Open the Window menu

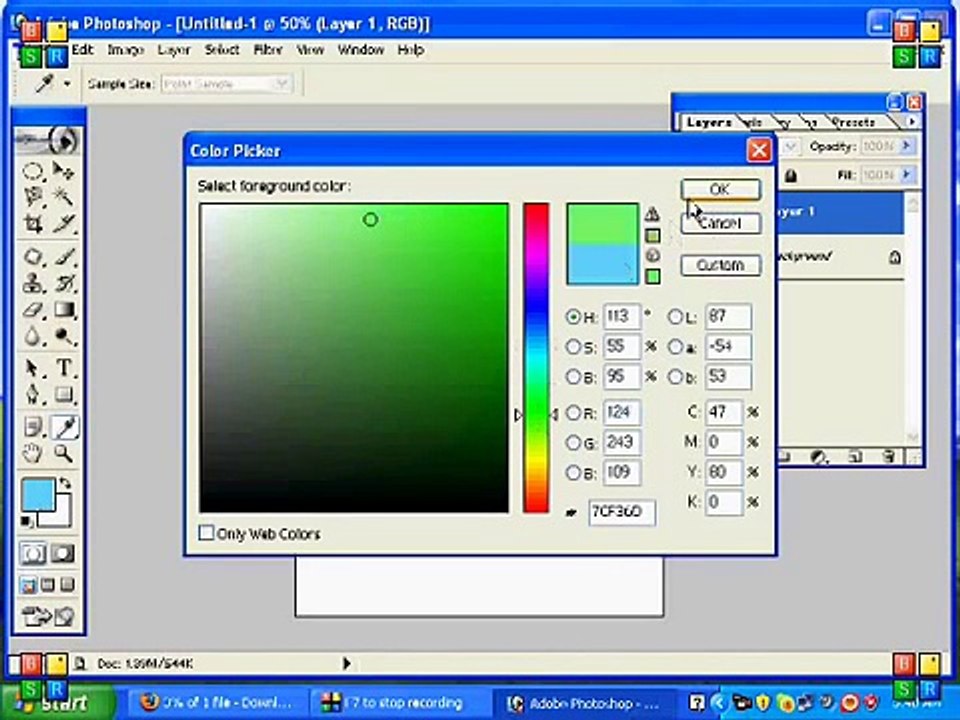tap(361, 50)
